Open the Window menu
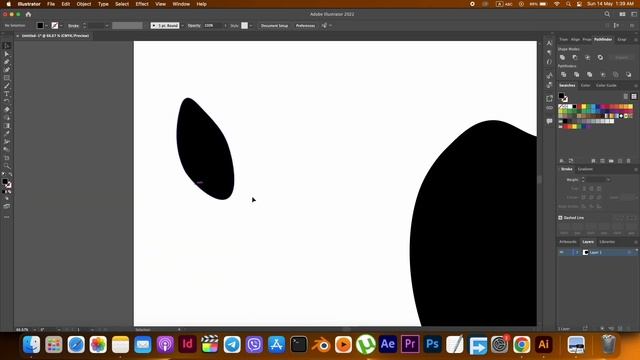This screenshot has width=640, height=360. pyautogui.click(x=181, y=4)
